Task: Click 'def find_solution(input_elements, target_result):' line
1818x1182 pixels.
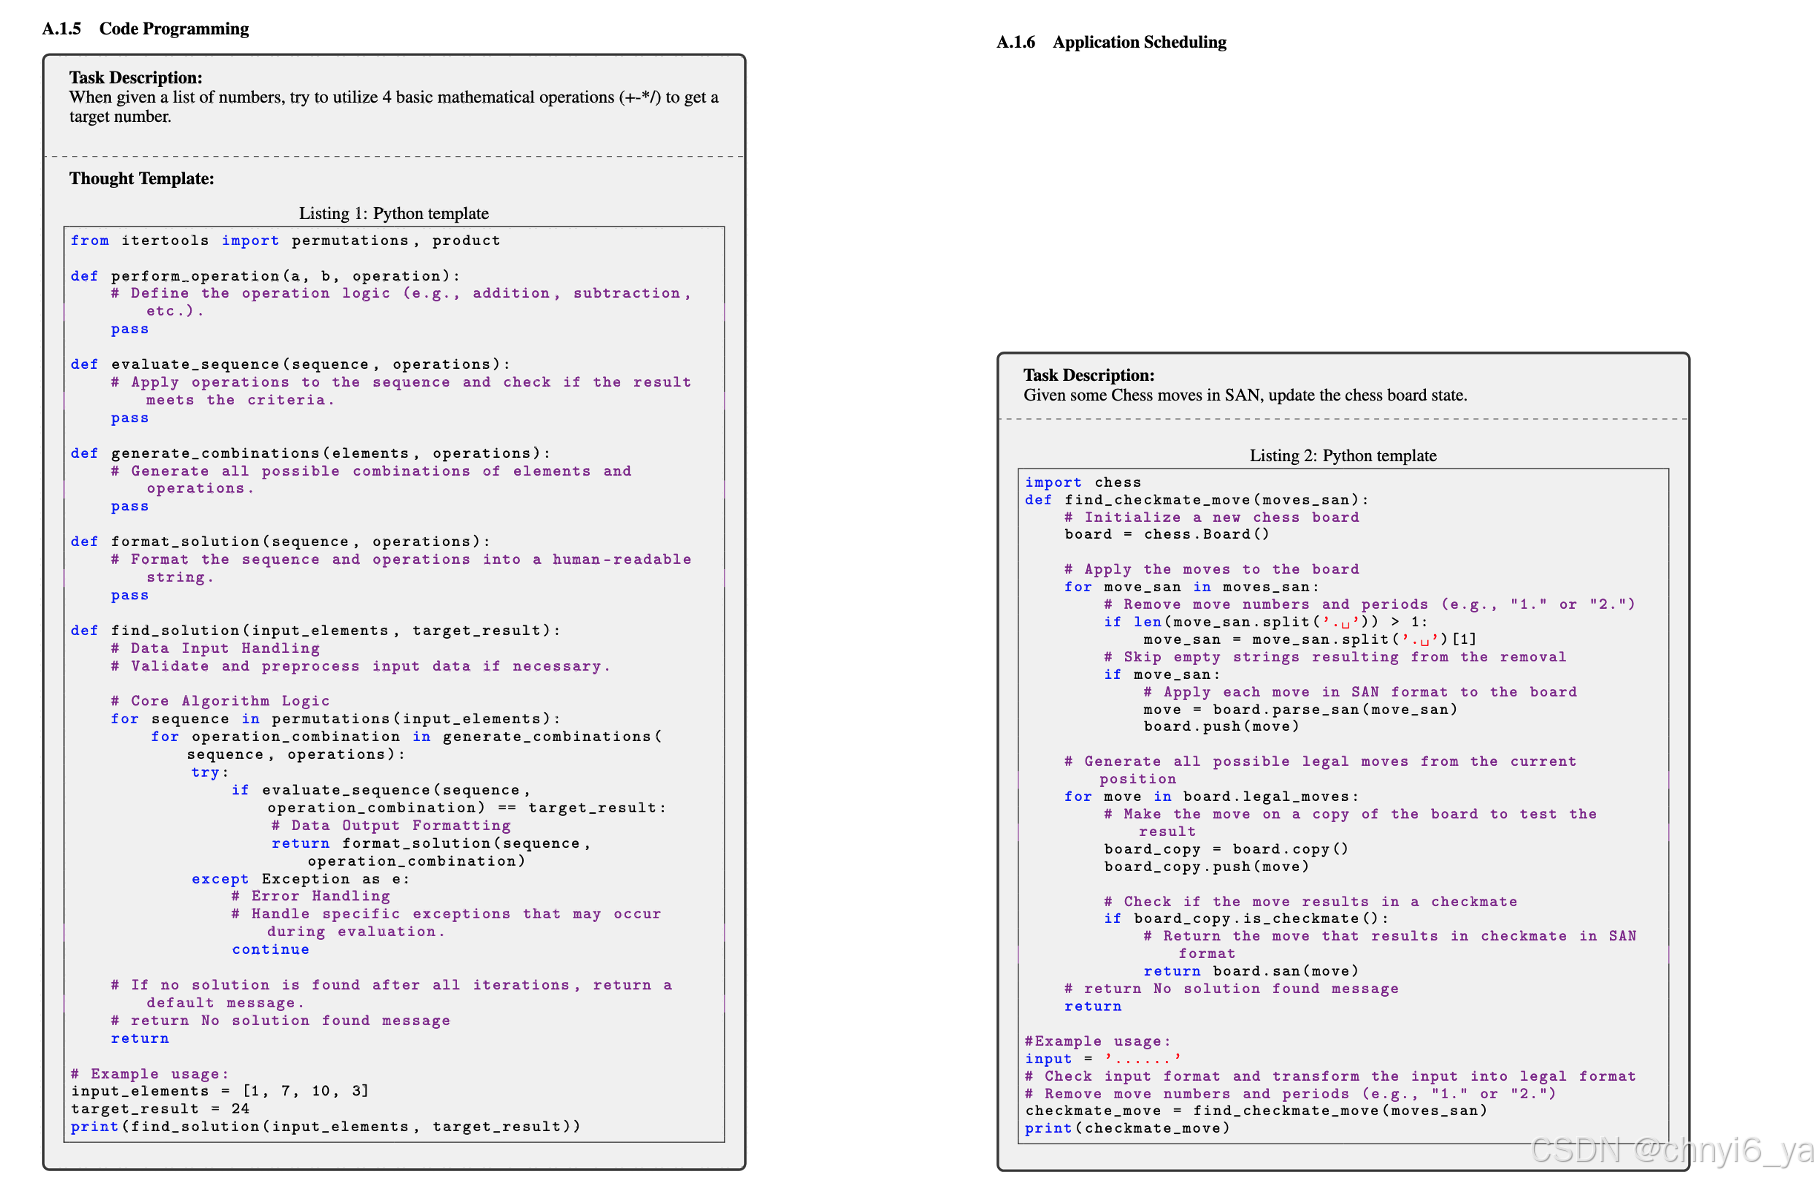Action: (x=316, y=630)
